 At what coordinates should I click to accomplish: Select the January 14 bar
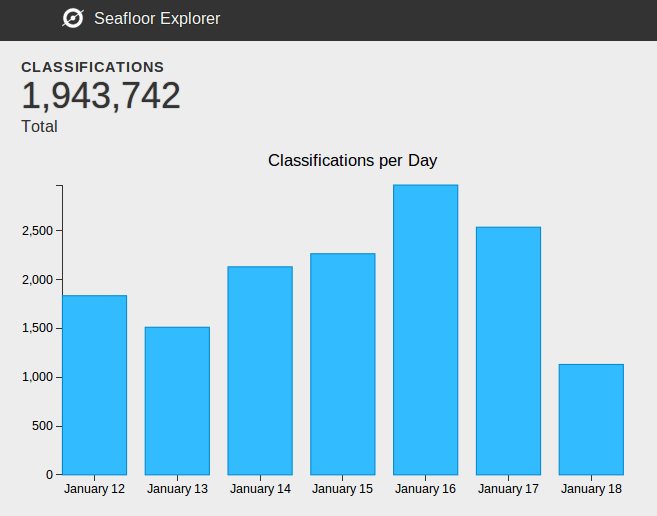(x=260, y=370)
